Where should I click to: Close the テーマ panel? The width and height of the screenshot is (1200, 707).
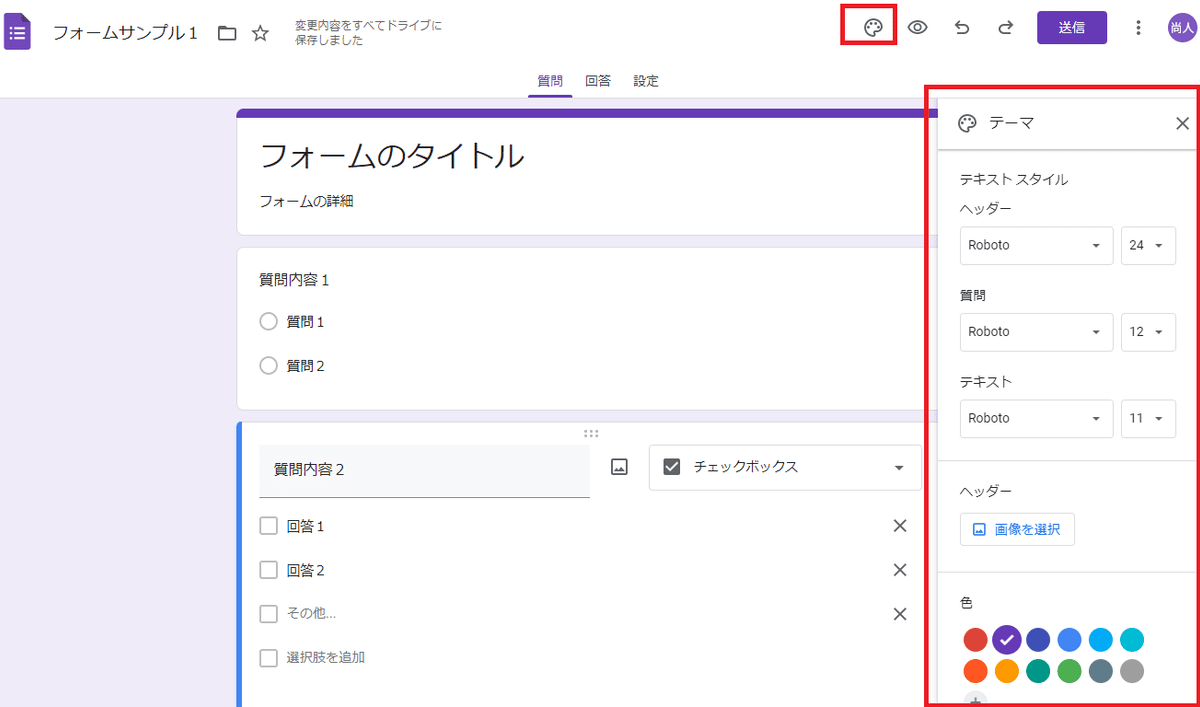[x=1182, y=124]
